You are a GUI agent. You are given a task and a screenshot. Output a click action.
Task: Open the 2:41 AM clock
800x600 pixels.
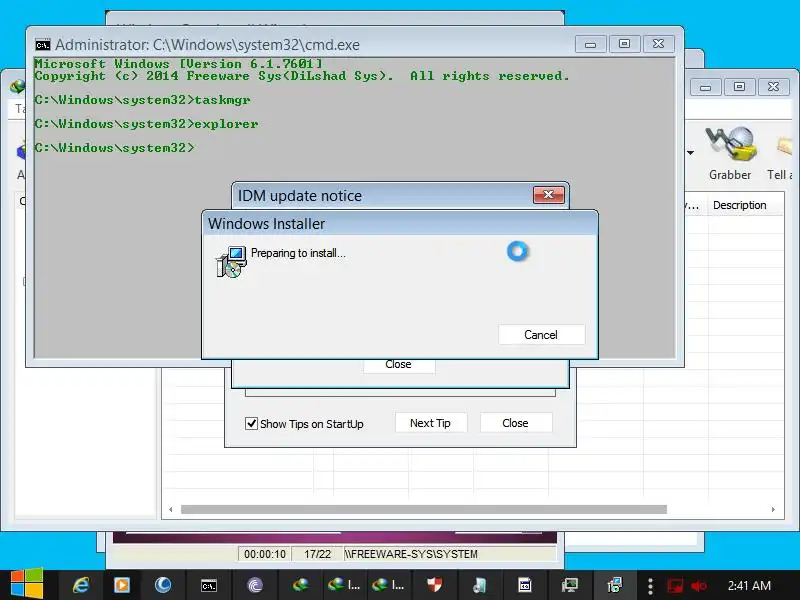click(x=749, y=586)
